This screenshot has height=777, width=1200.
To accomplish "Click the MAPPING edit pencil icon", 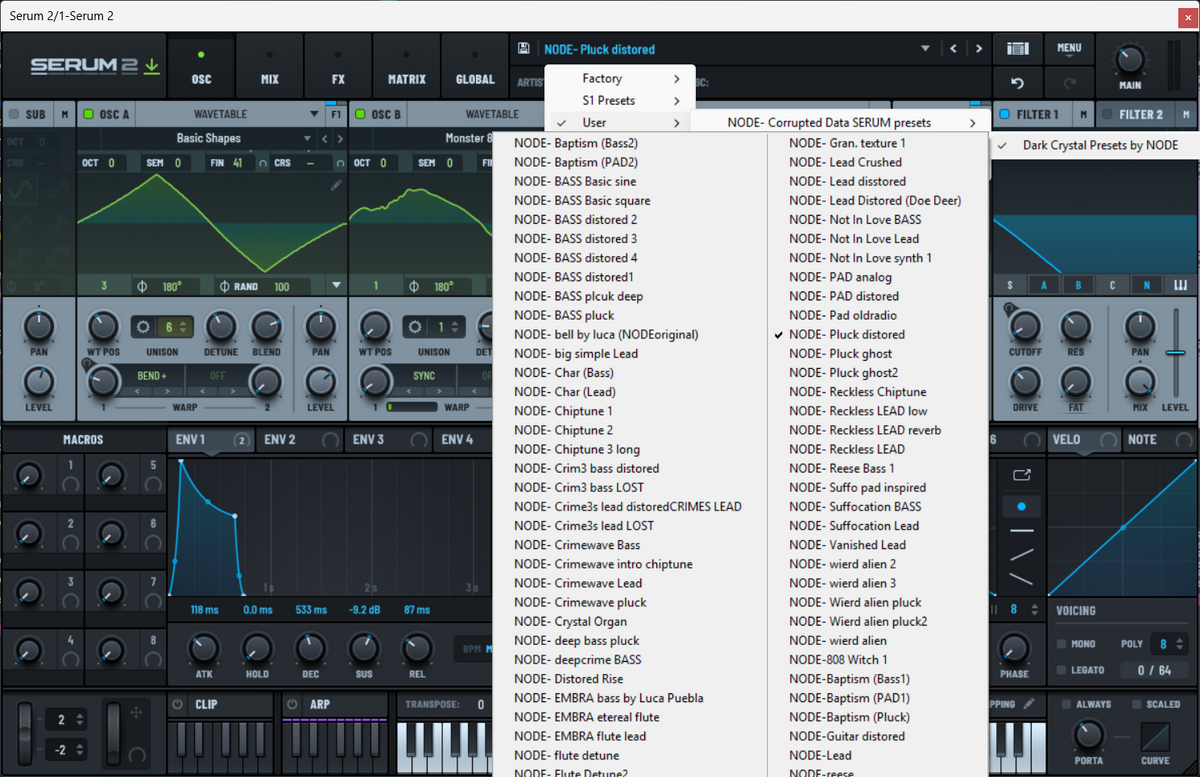I will 1029,704.
